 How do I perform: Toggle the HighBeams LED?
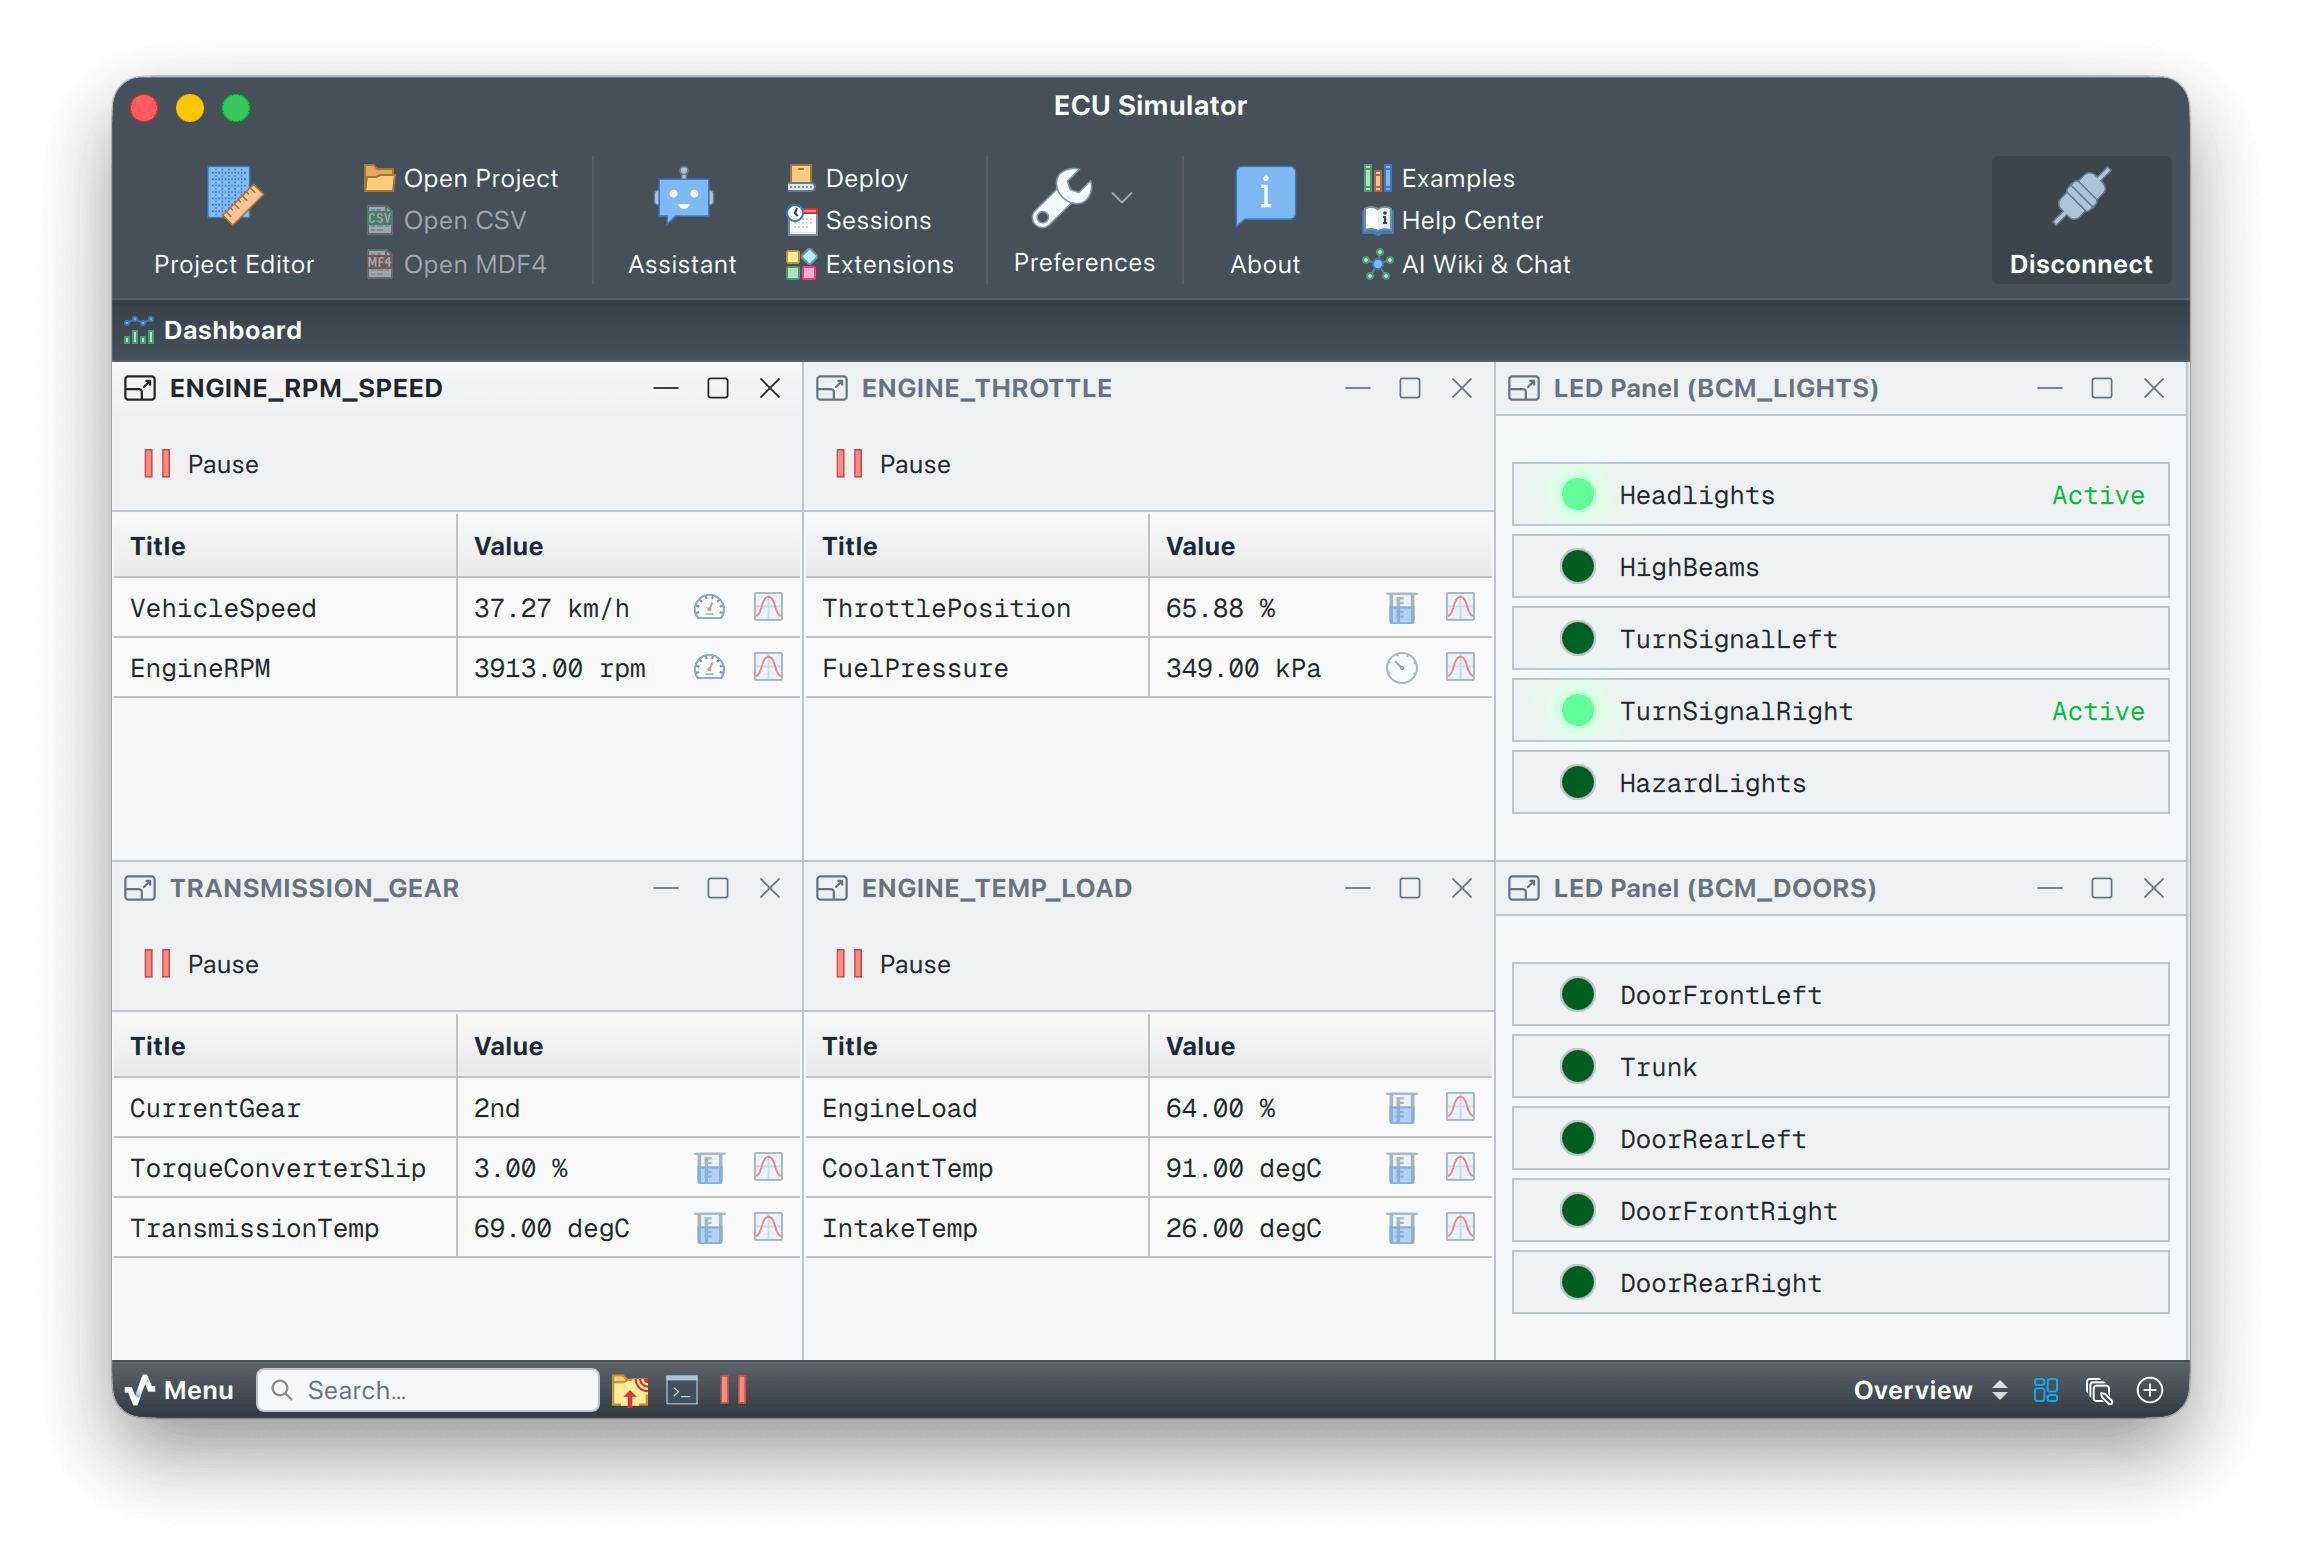click(1578, 566)
